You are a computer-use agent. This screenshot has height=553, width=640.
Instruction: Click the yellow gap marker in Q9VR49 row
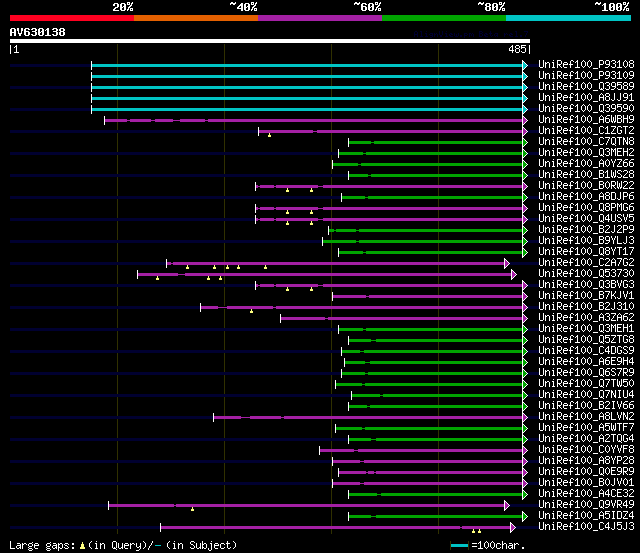point(193,509)
